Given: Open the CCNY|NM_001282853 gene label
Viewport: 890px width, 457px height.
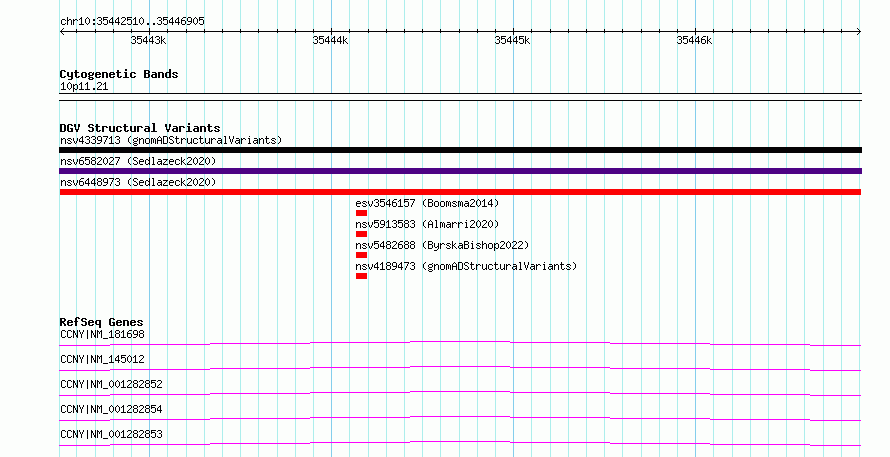Looking at the screenshot, I should tap(111, 434).
